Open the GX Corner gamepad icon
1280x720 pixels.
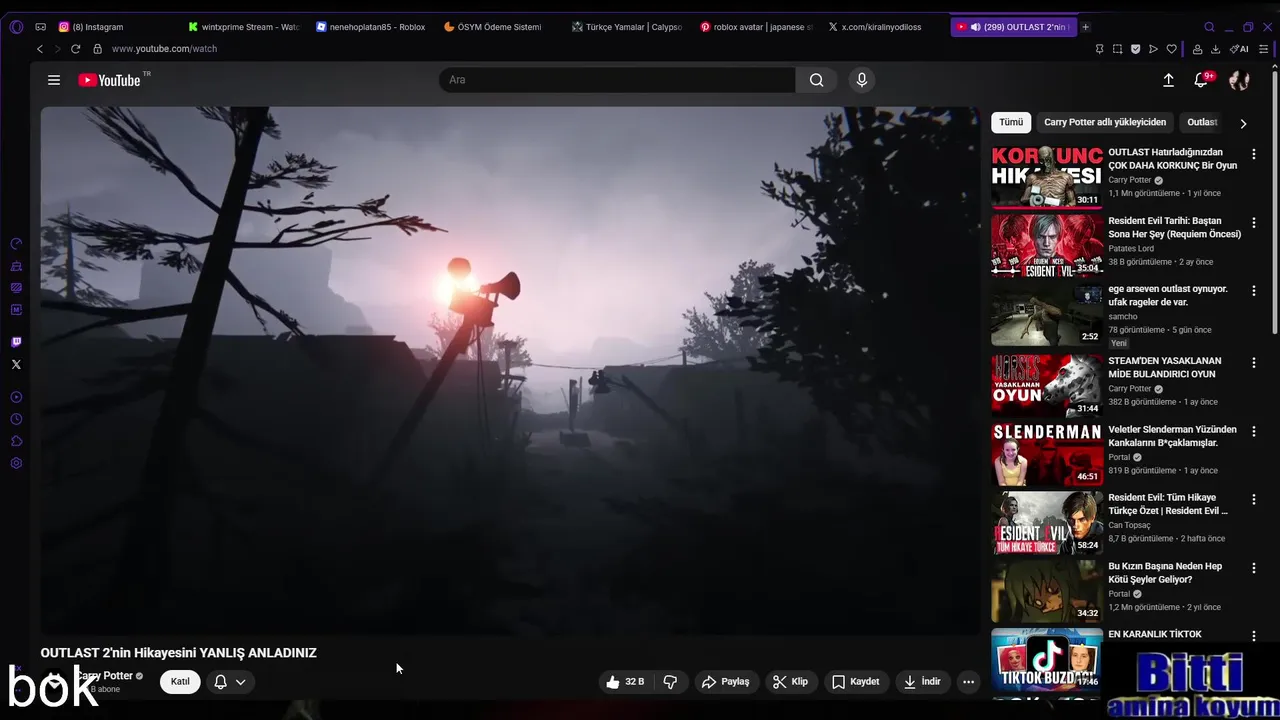40,27
